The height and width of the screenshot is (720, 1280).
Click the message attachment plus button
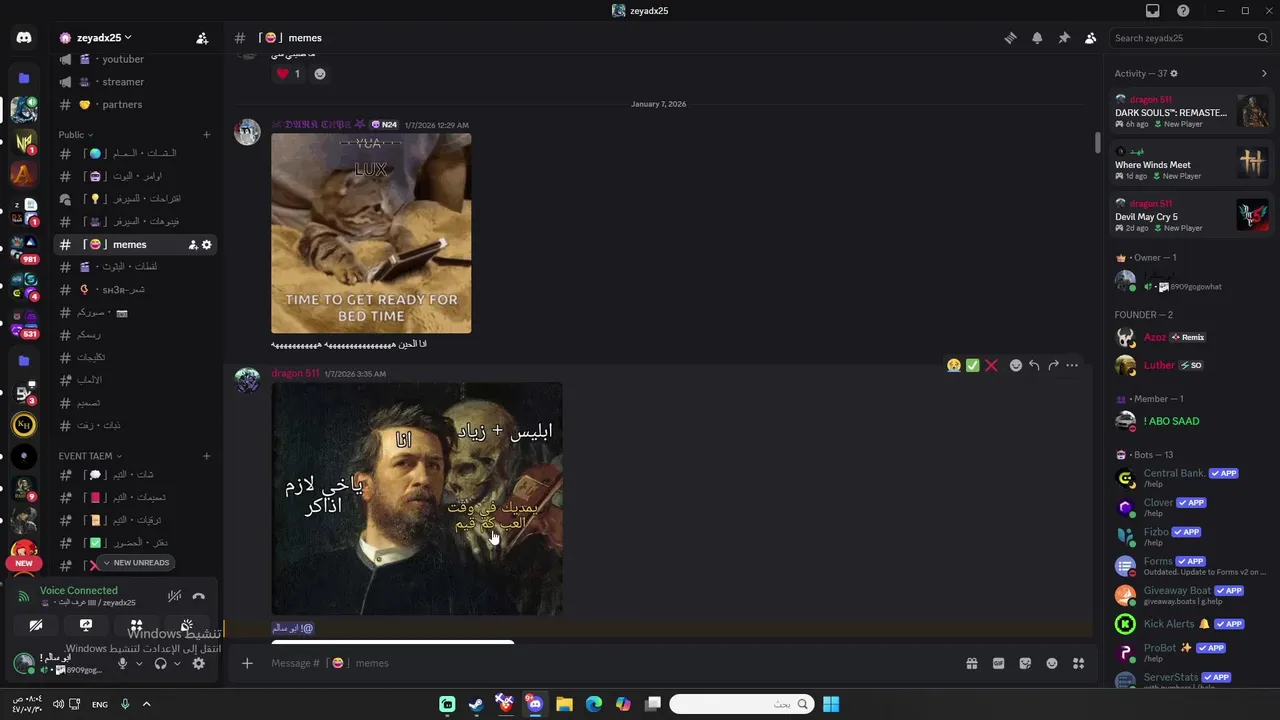pos(247,663)
